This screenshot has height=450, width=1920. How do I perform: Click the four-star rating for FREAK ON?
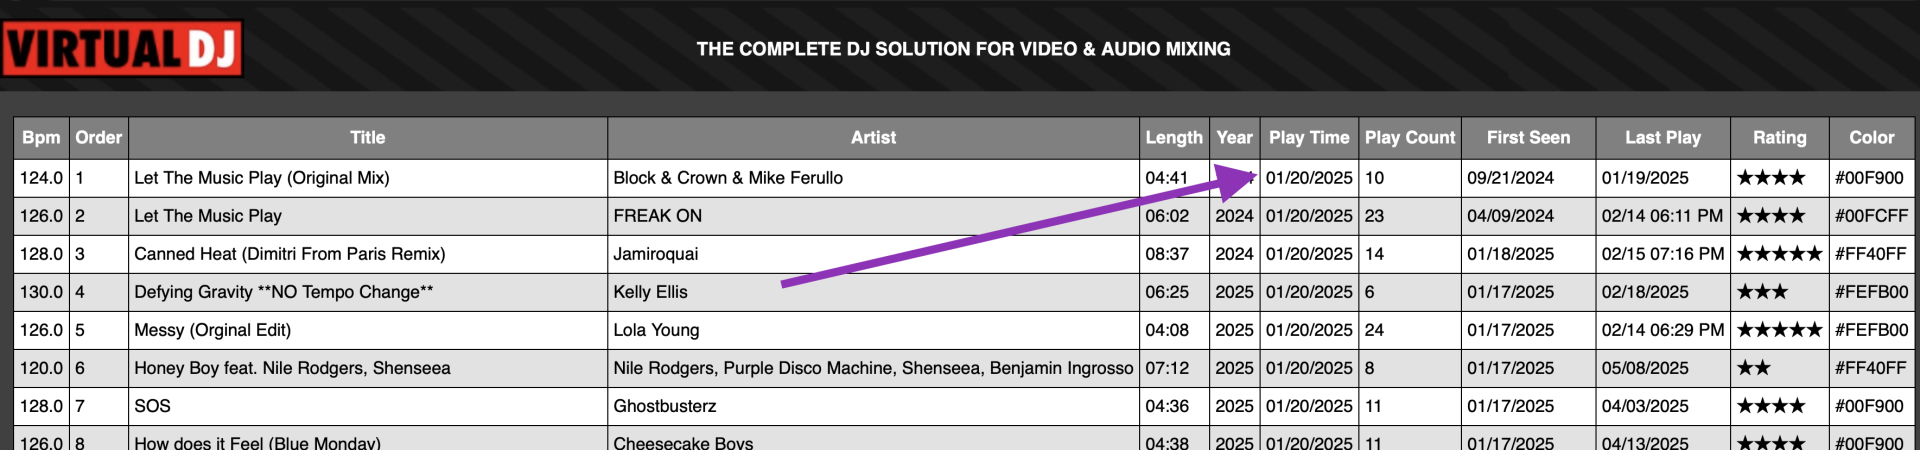click(x=1770, y=216)
